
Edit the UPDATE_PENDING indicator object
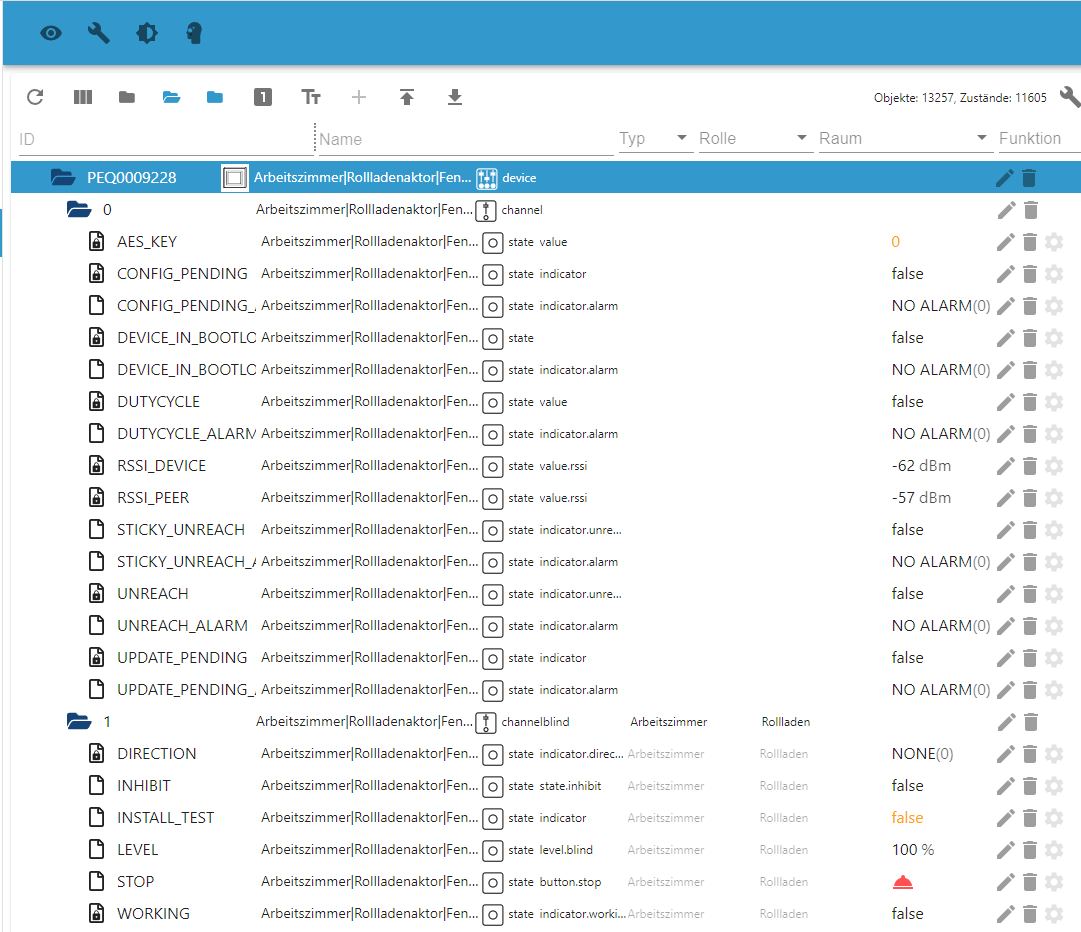[x=1006, y=658]
